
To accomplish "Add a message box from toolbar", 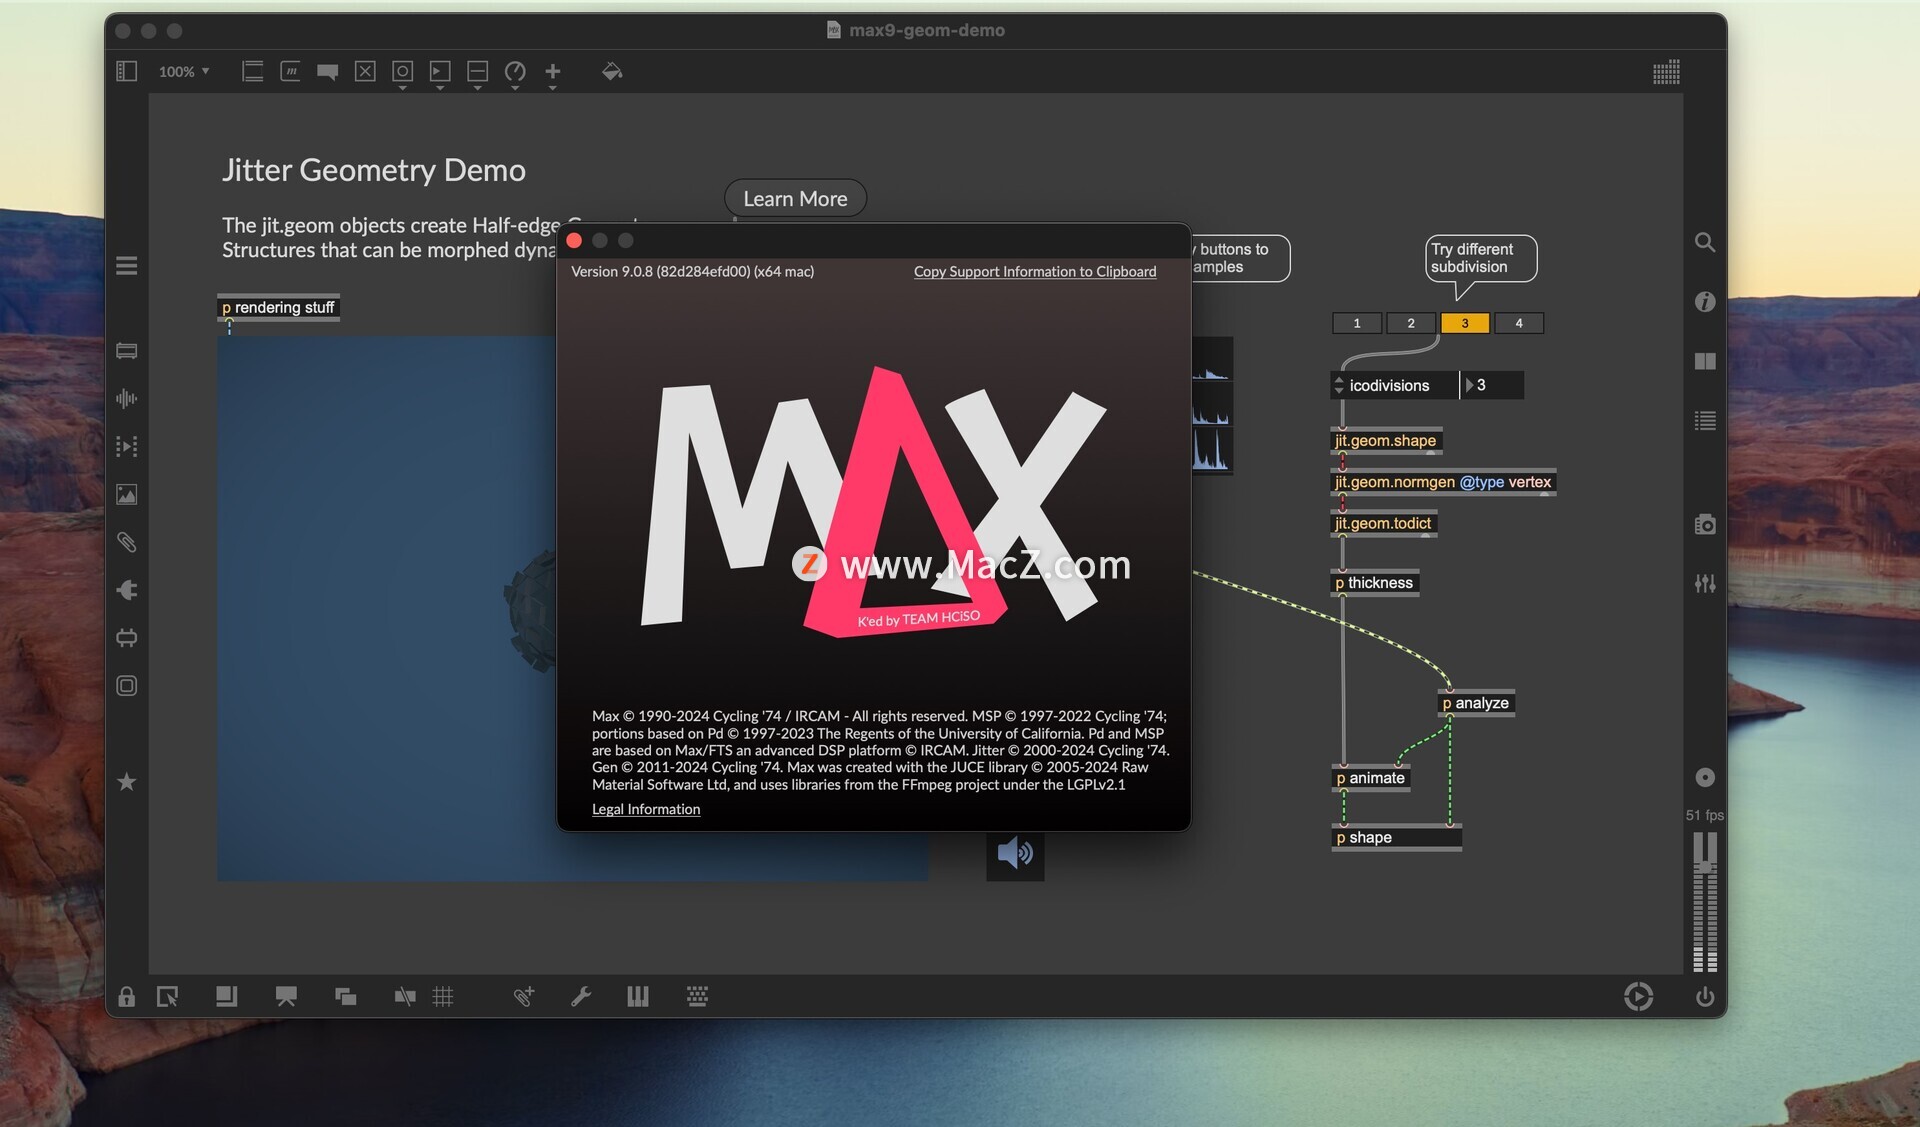I will (290, 71).
